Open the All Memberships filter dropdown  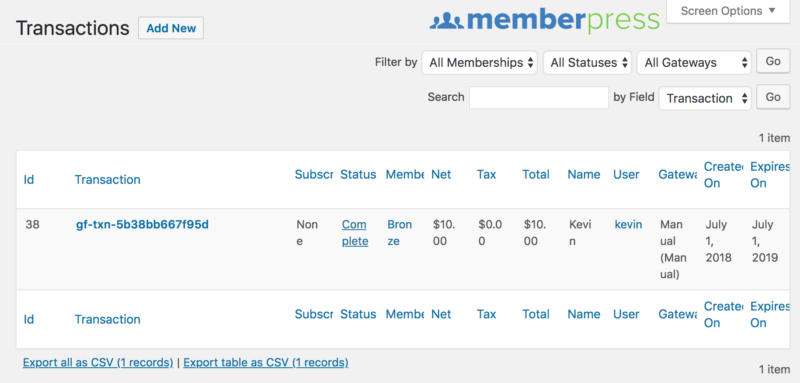click(480, 63)
